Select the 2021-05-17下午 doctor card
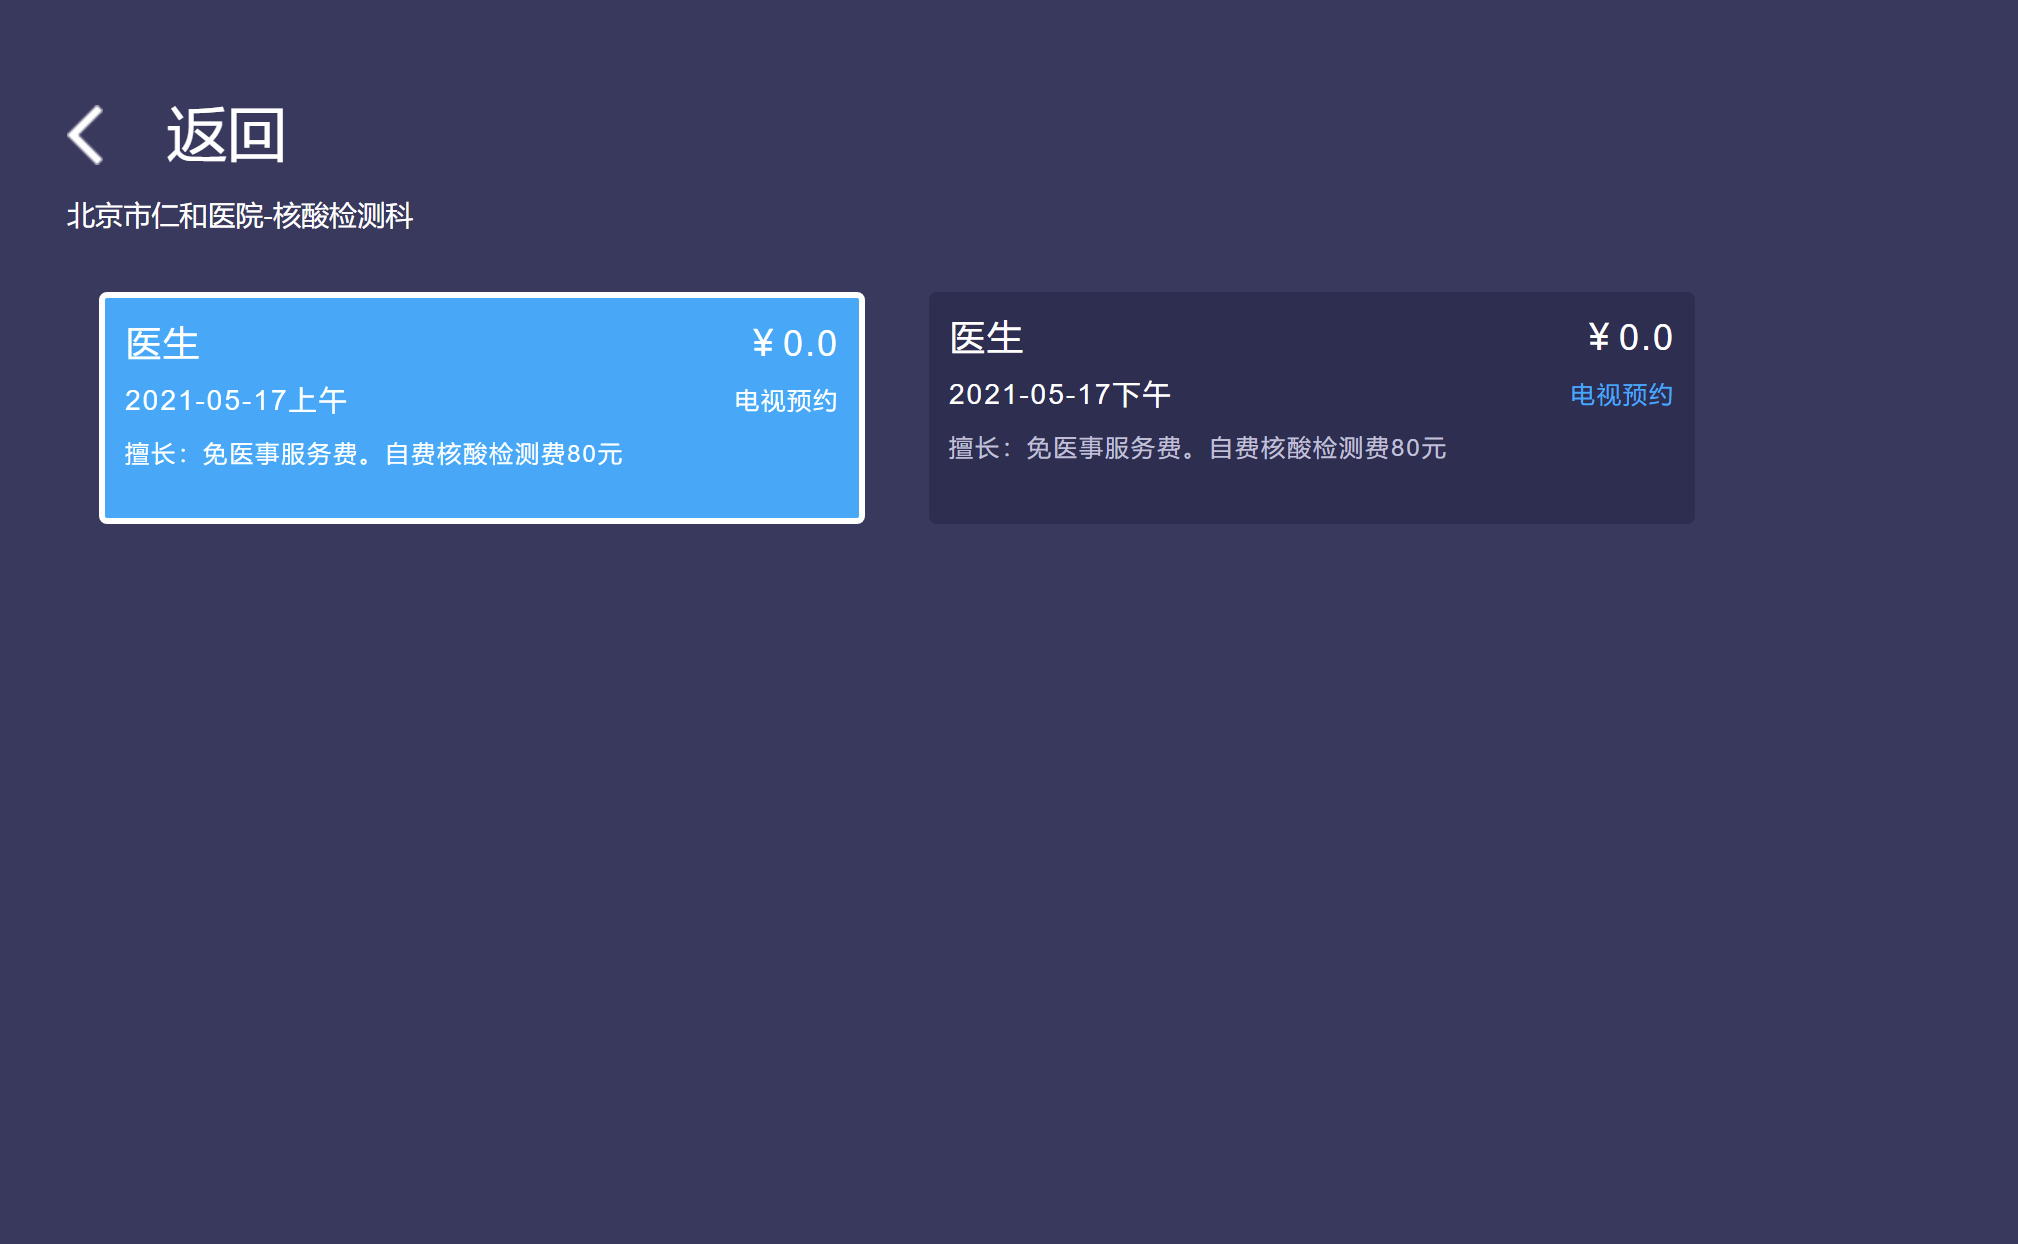Image resolution: width=2018 pixels, height=1244 pixels. [x=1311, y=408]
